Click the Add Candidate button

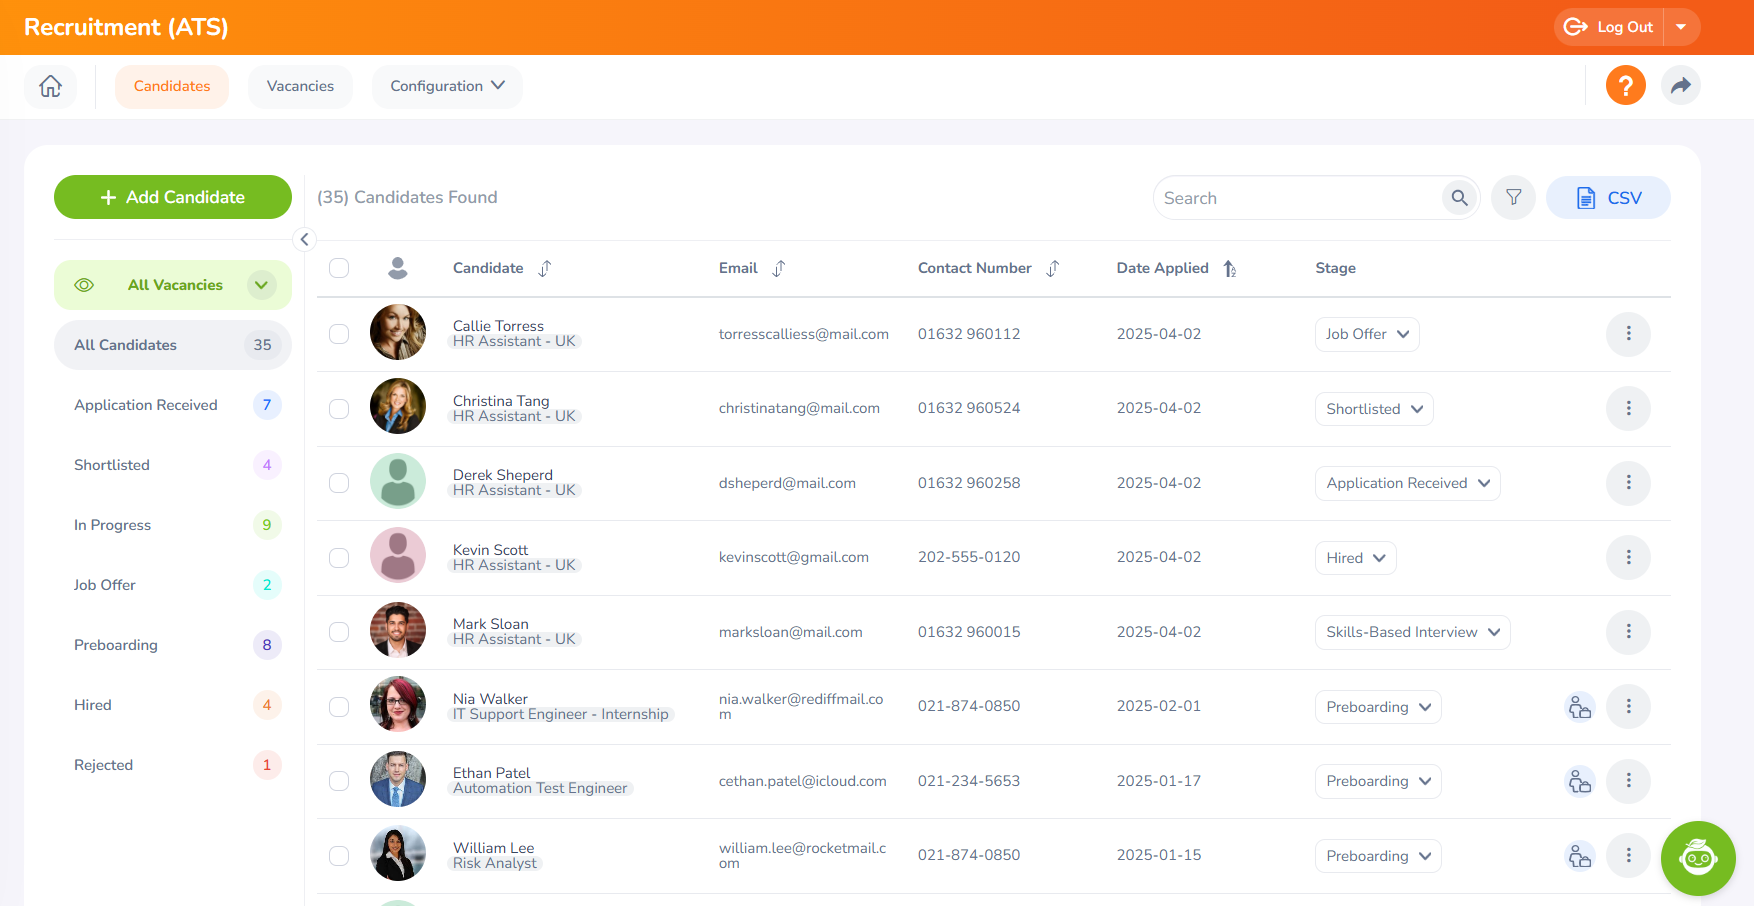tap(173, 197)
